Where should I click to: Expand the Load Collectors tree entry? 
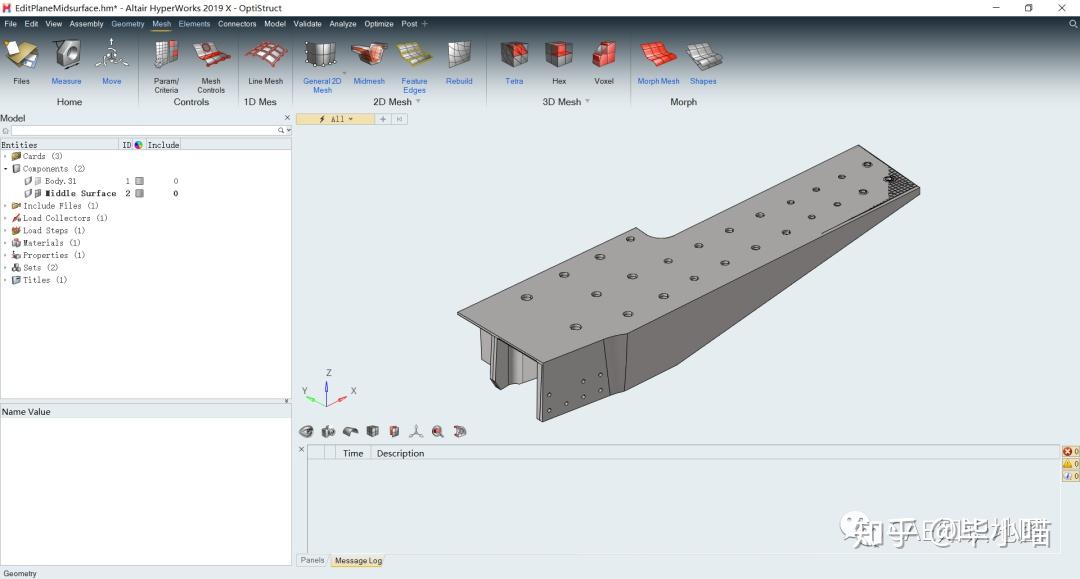tap(8, 218)
